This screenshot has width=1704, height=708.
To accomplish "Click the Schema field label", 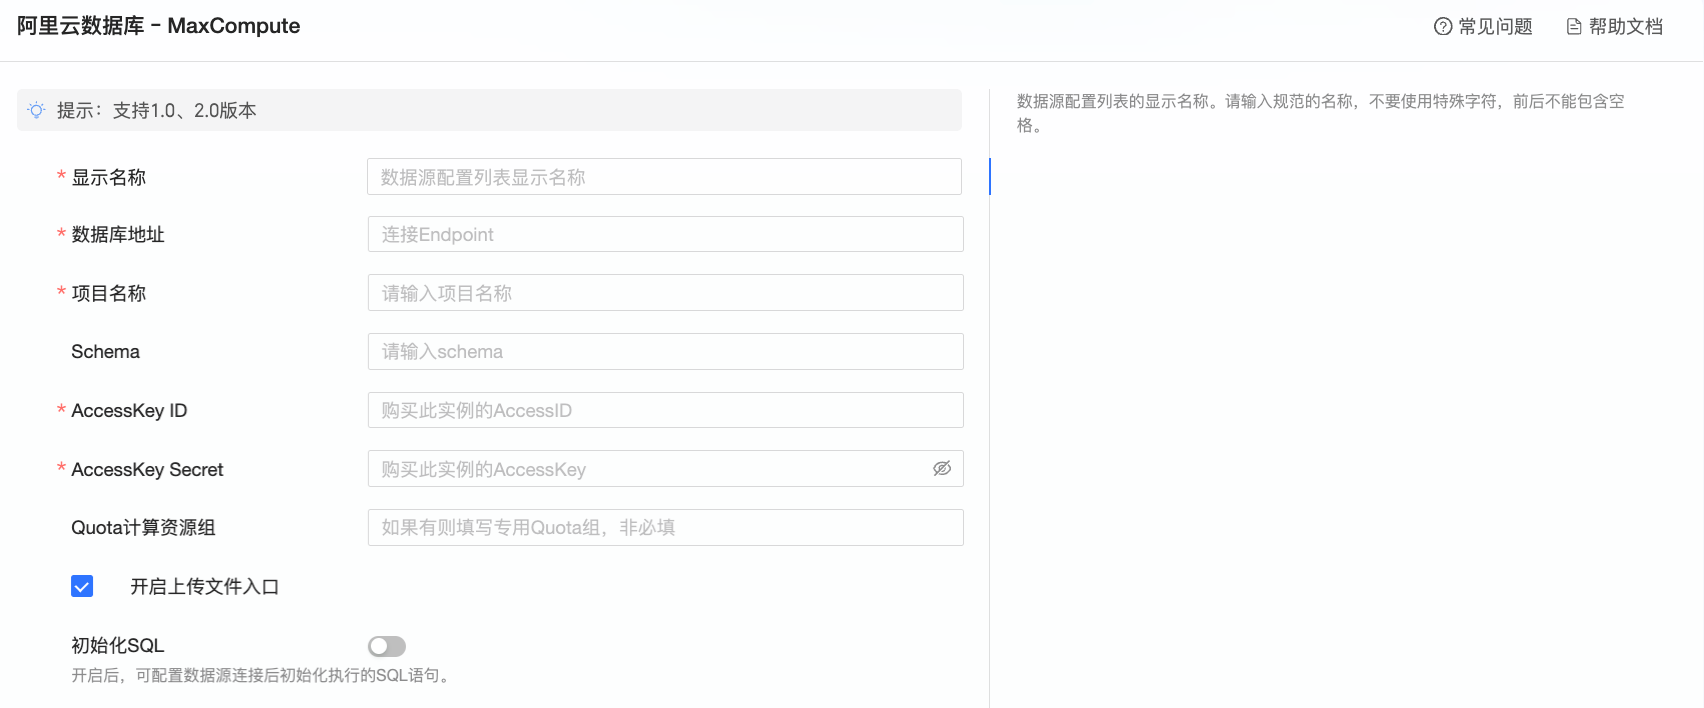I will (x=105, y=351).
